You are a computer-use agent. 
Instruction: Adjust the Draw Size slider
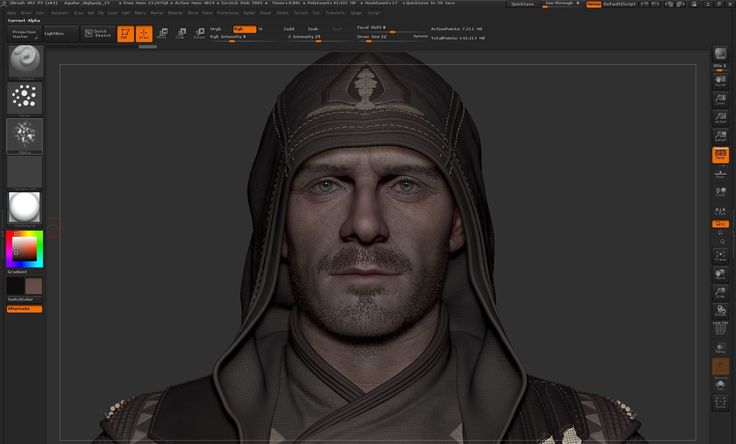tap(391, 38)
